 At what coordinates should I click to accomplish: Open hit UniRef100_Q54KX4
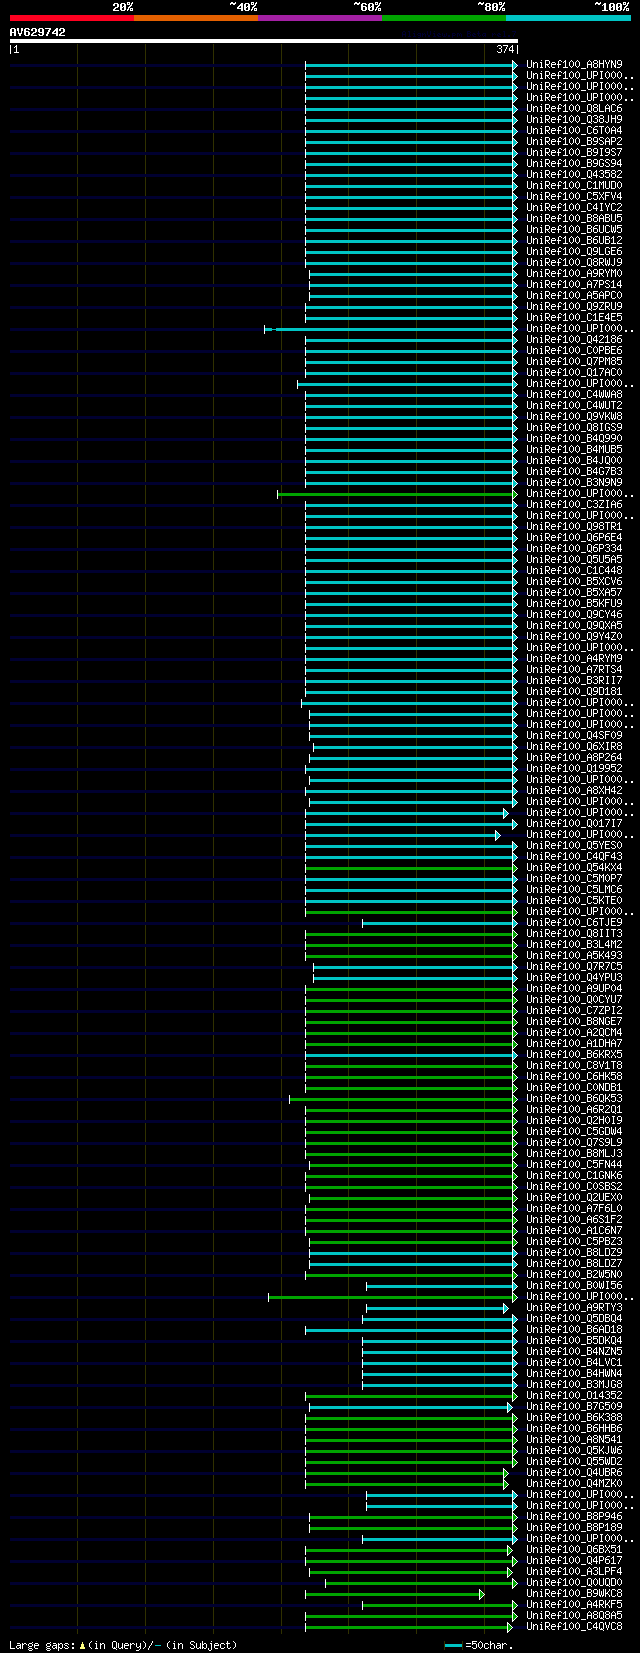[574, 868]
